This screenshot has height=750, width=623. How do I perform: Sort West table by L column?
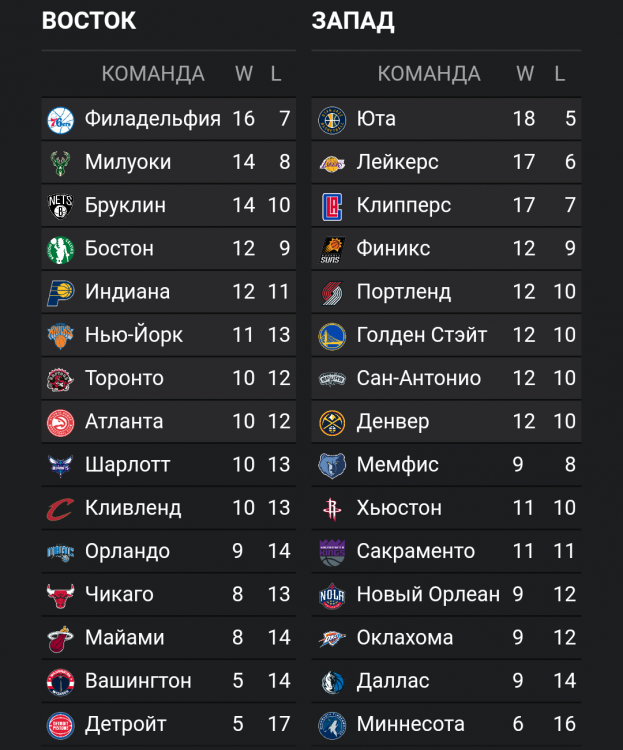[560, 74]
